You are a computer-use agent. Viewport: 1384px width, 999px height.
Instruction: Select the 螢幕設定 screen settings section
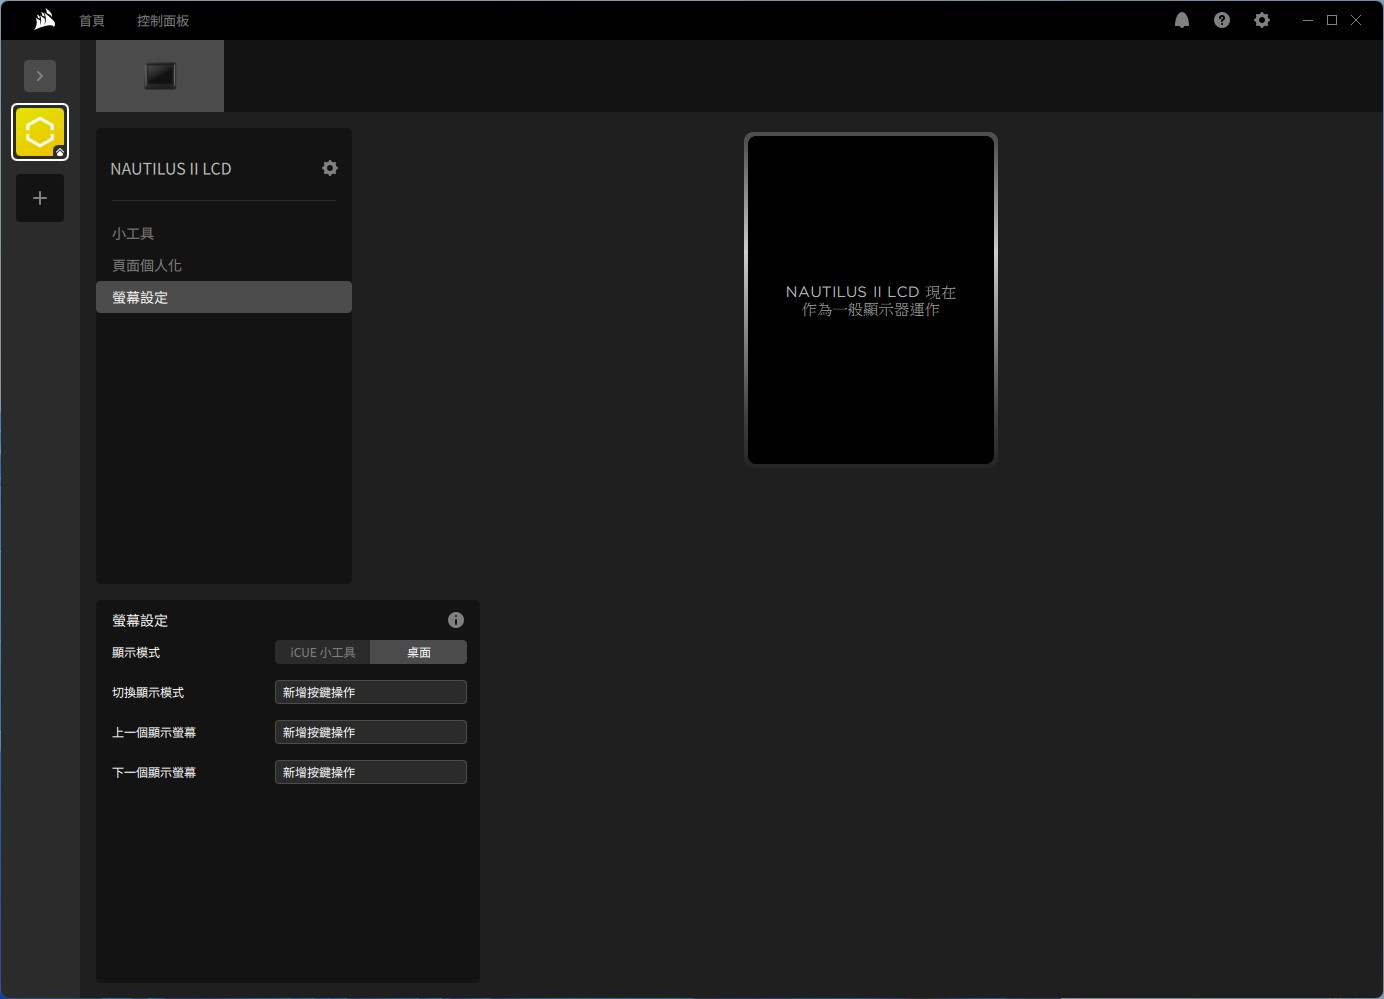(224, 297)
